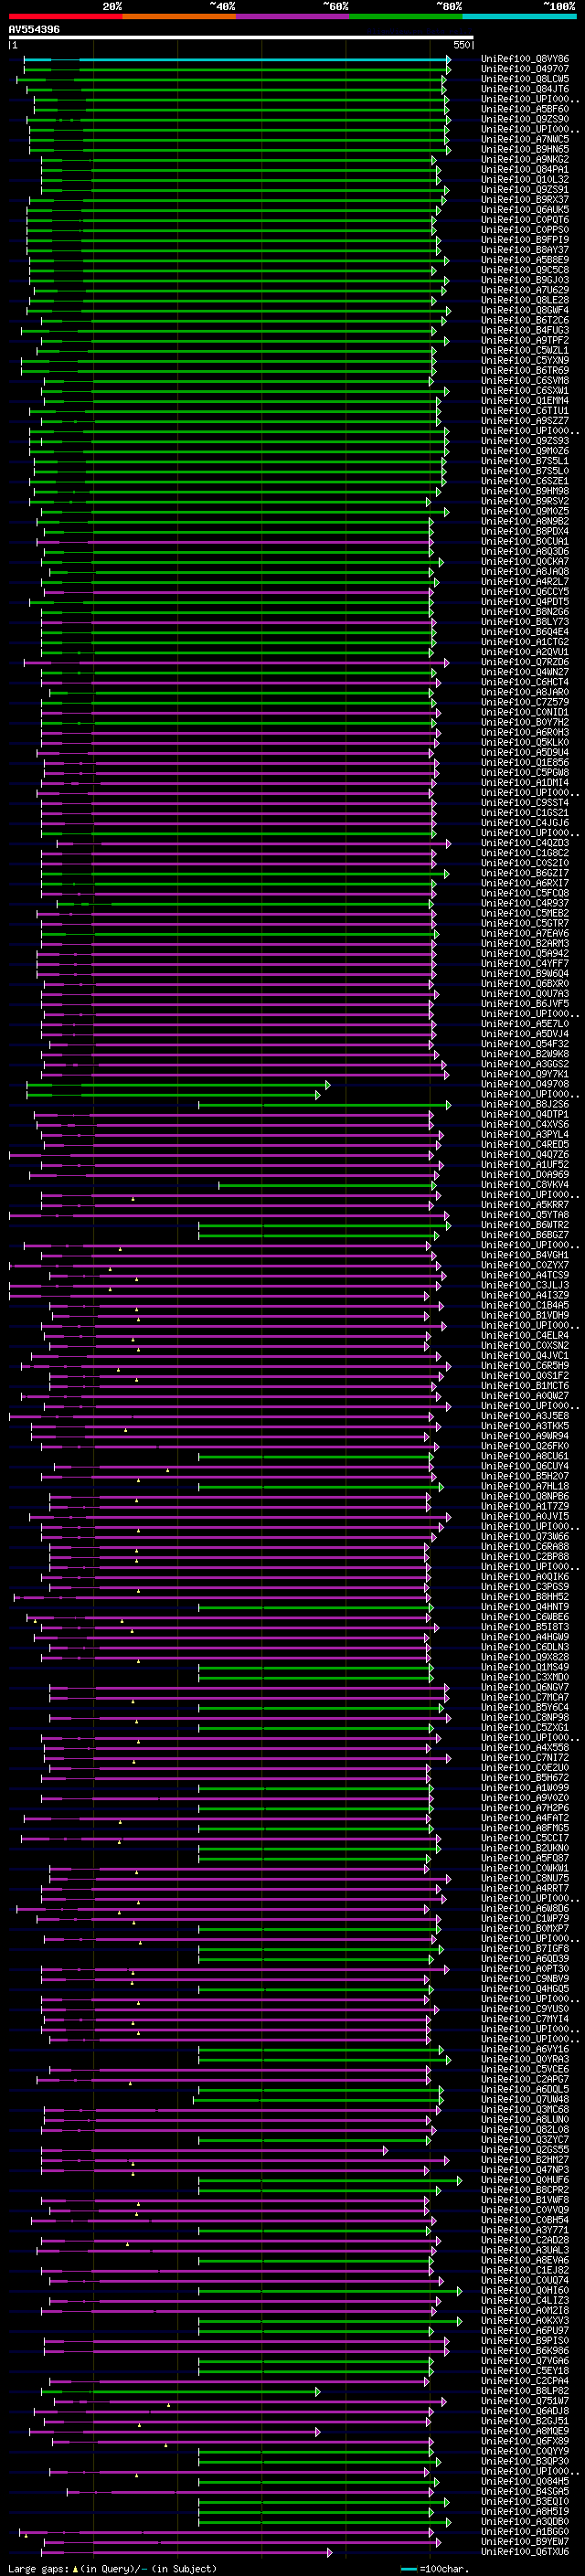Click hit label UniRef100_B6WTR2
This screenshot has height=2576, width=585.
tap(525, 1225)
